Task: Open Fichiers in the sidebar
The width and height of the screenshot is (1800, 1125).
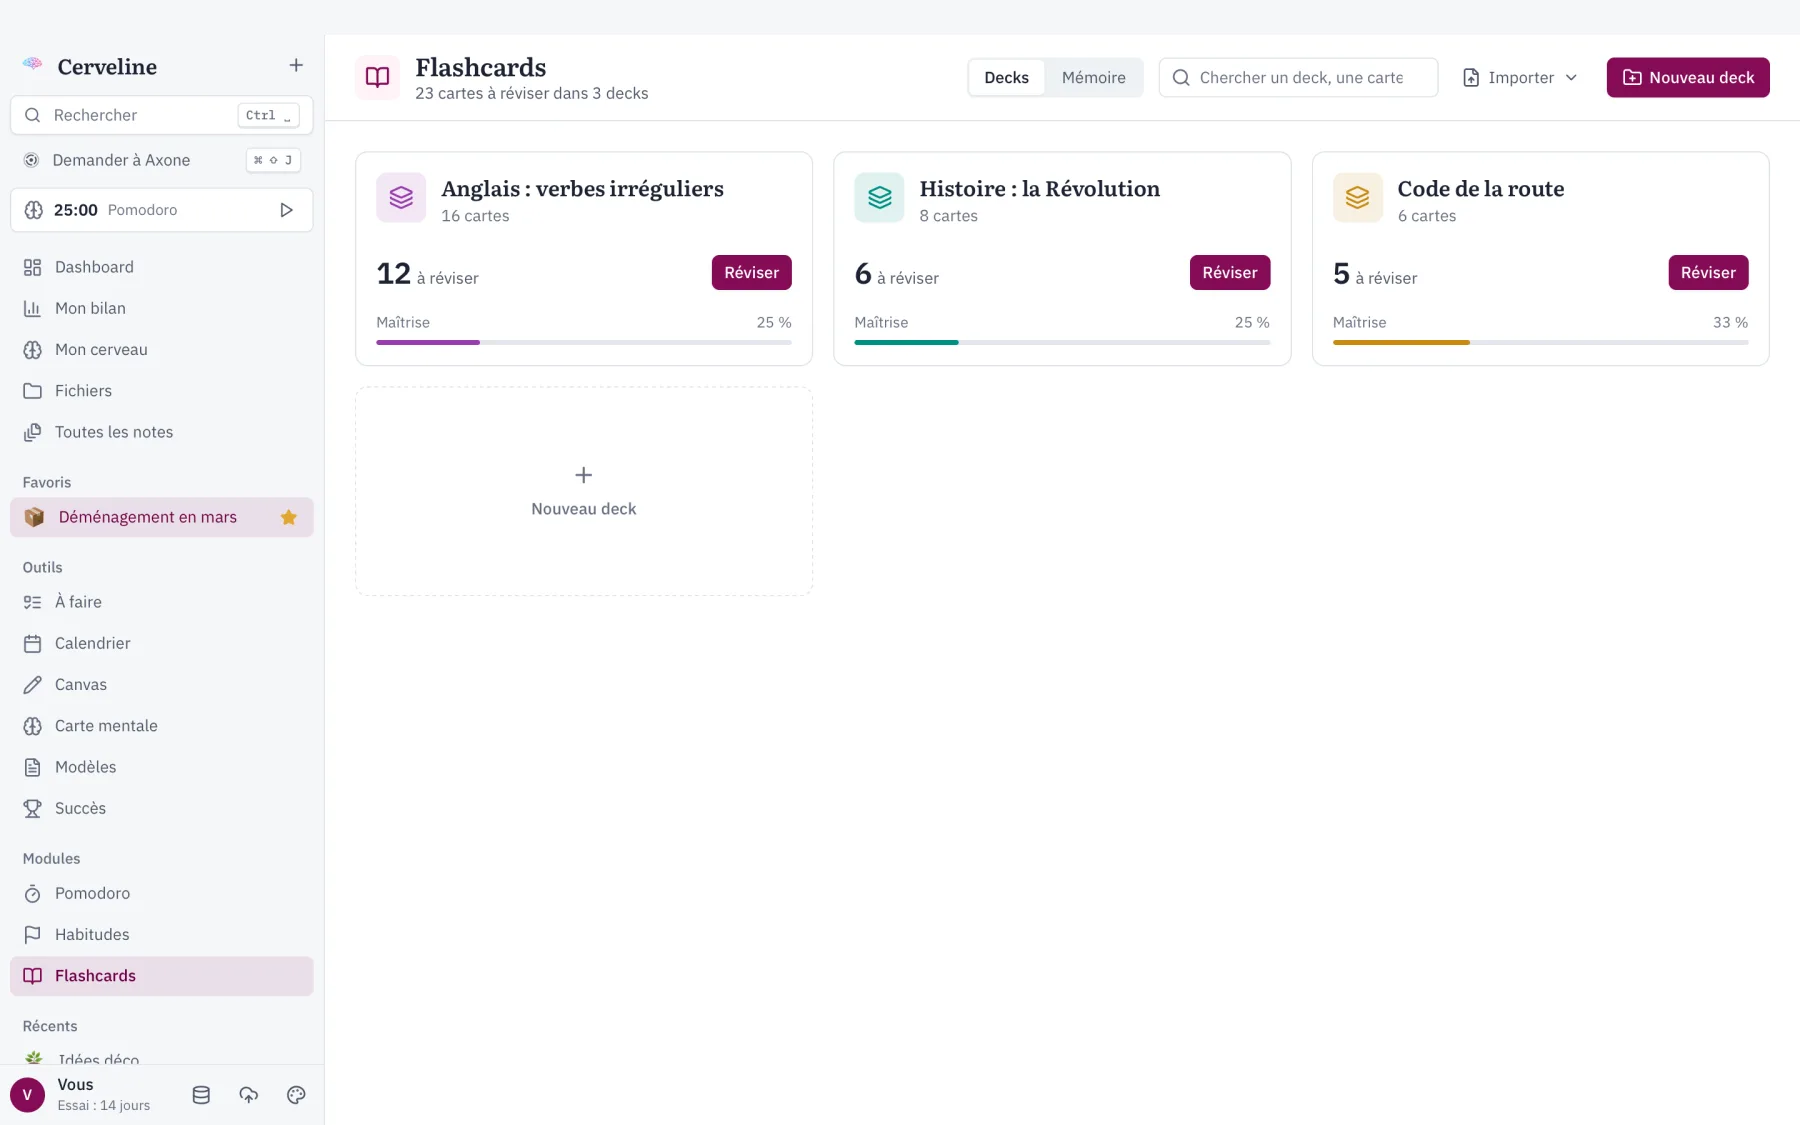Action: click(x=162, y=391)
